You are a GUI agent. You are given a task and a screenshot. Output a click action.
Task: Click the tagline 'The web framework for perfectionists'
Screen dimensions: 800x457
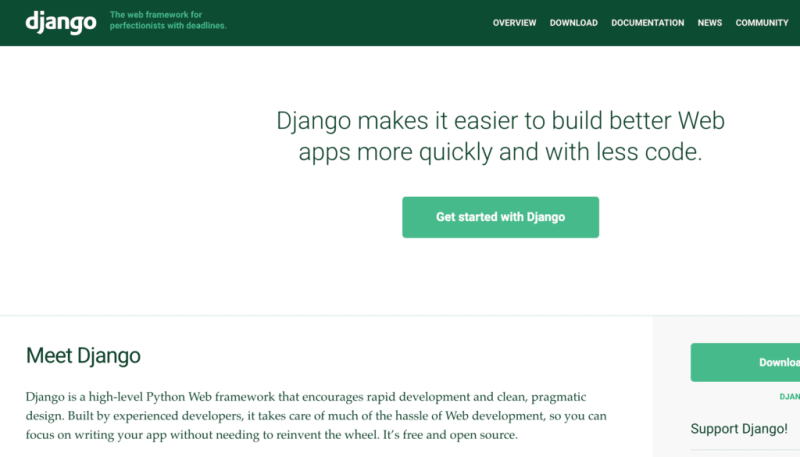point(168,20)
